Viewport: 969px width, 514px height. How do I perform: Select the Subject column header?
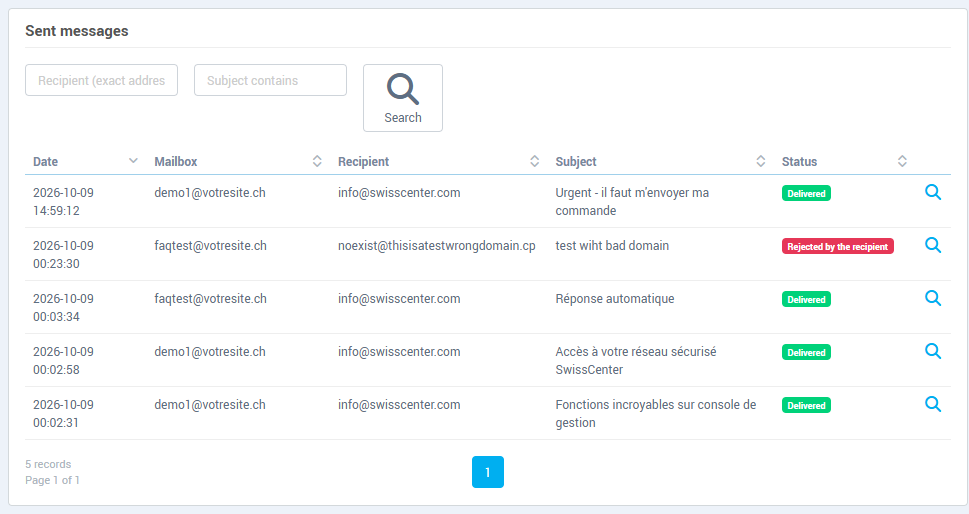[576, 162]
